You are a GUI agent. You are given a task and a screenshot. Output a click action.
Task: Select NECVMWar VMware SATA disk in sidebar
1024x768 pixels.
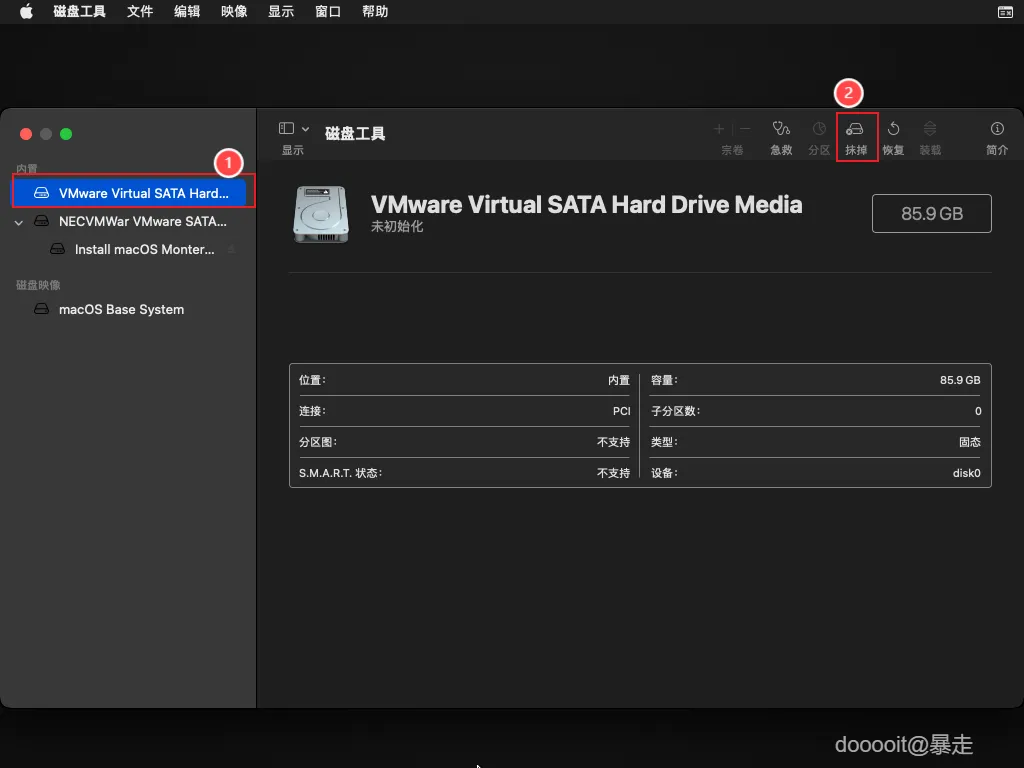[x=129, y=221]
